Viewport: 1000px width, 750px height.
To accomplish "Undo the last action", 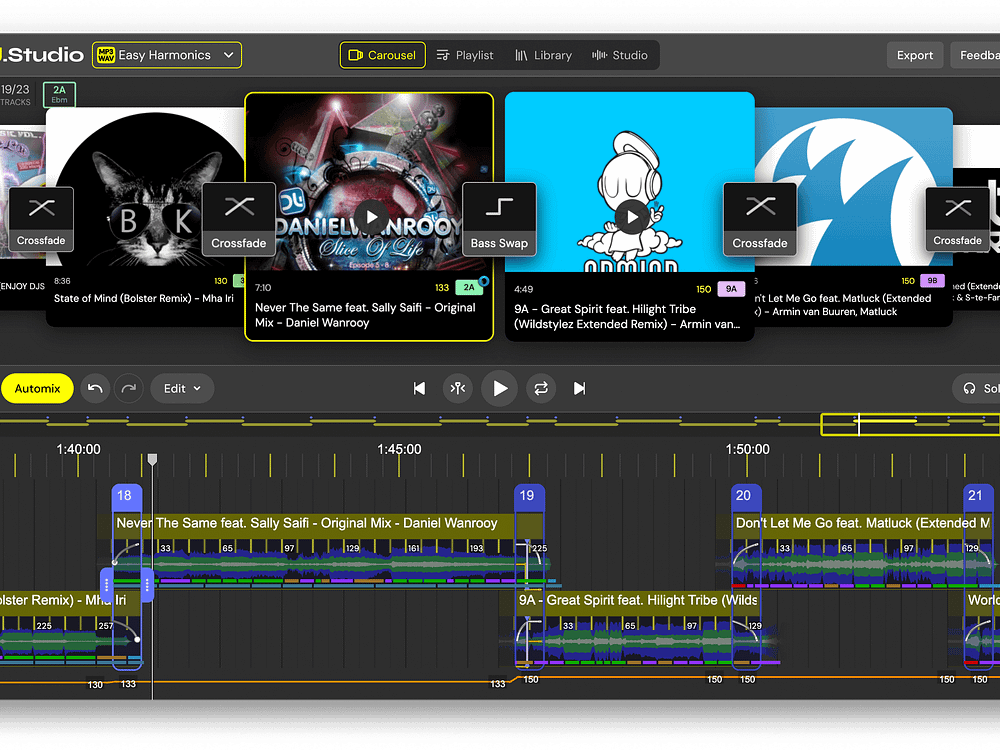I will pos(95,388).
